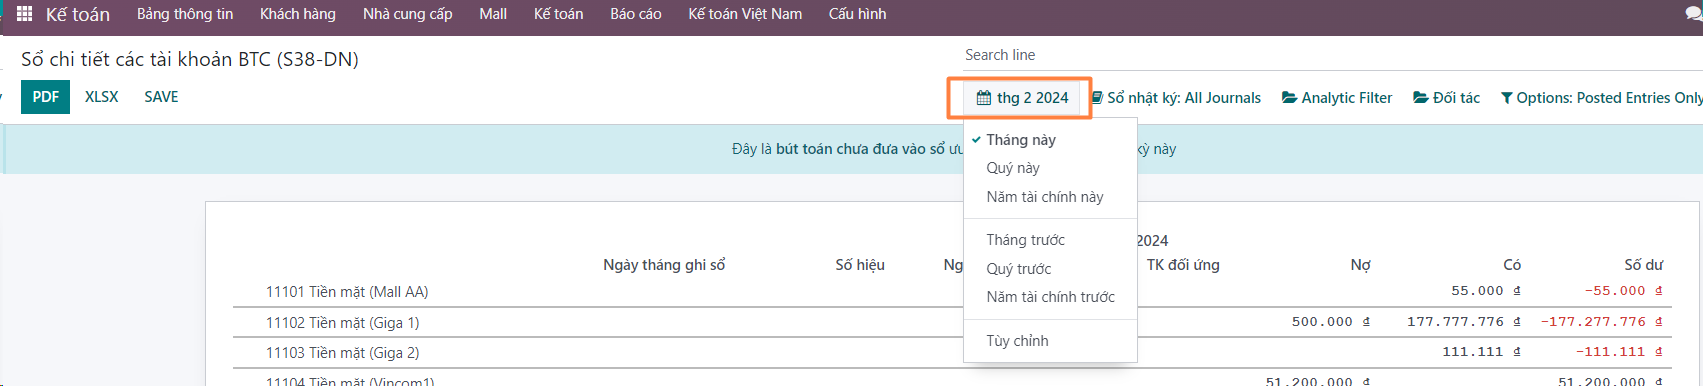Image resolution: width=1703 pixels, height=386 pixels.
Task: Open the Mall menu
Action: (x=493, y=14)
